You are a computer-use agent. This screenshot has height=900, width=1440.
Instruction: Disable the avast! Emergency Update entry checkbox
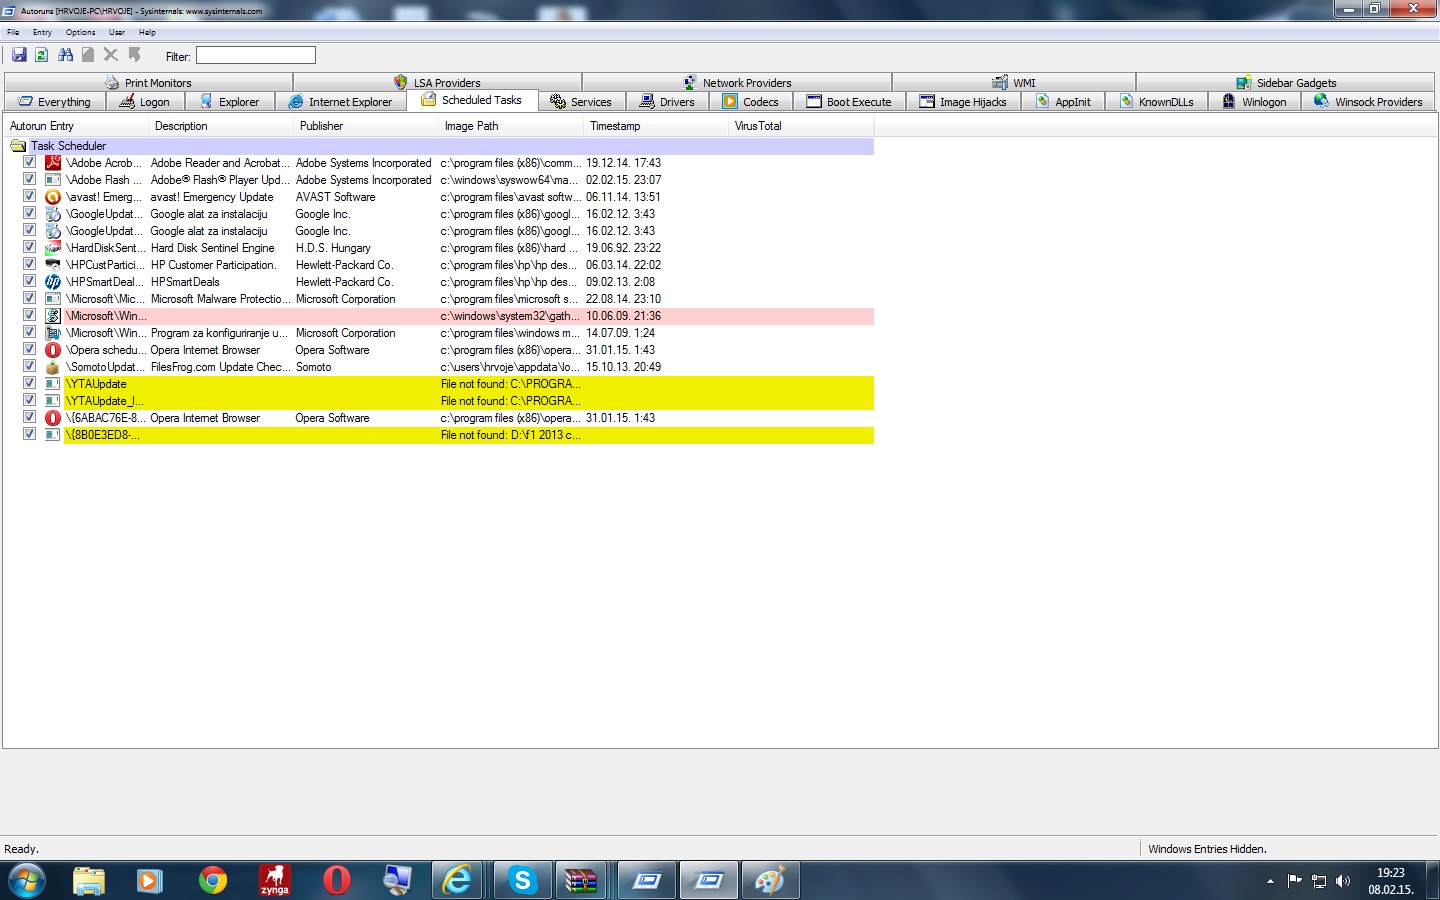tap(29, 196)
